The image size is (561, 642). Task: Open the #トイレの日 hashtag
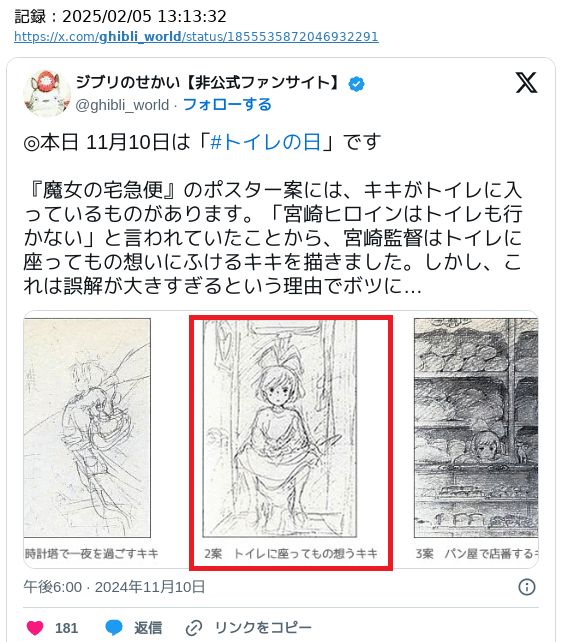click(265, 142)
